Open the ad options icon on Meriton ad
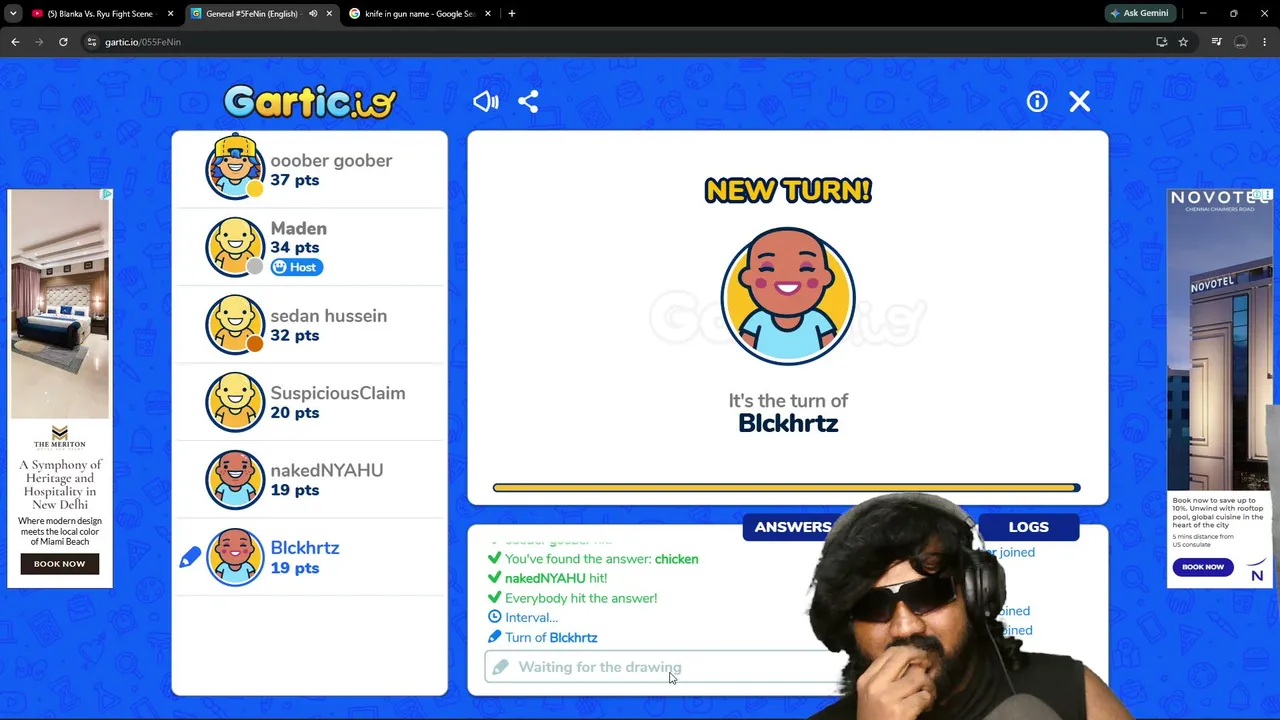This screenshot has height=720, width=1280. (107, 194)
